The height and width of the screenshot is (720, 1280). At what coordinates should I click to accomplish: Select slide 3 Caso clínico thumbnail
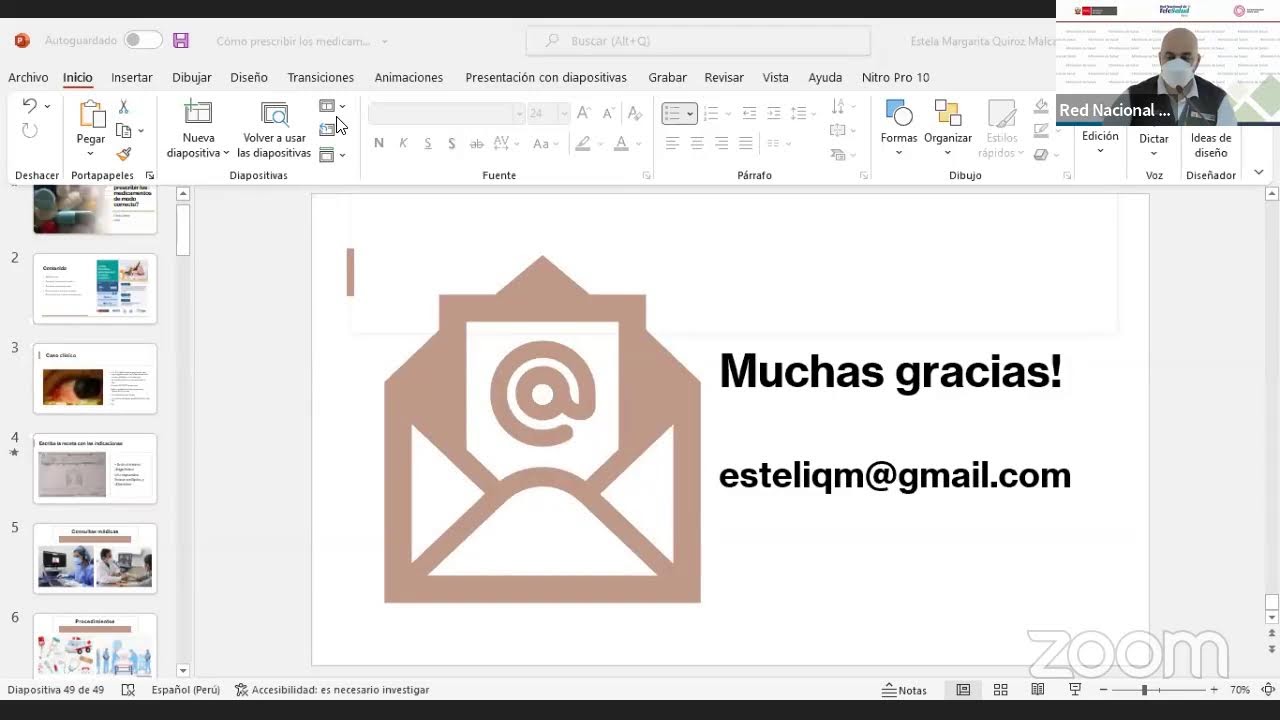95,378
